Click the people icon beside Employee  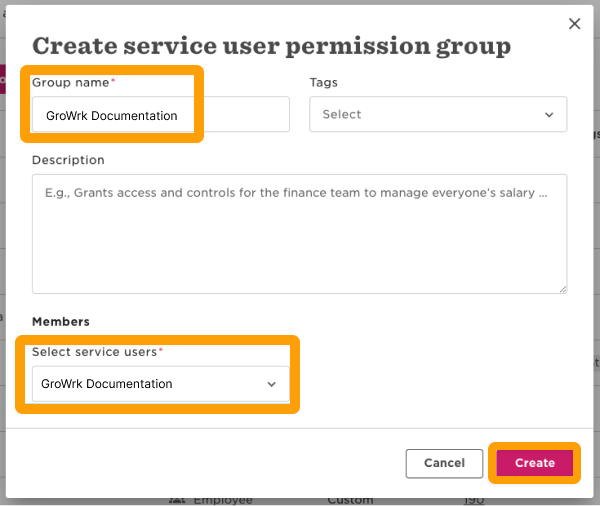tap(177, 499)
